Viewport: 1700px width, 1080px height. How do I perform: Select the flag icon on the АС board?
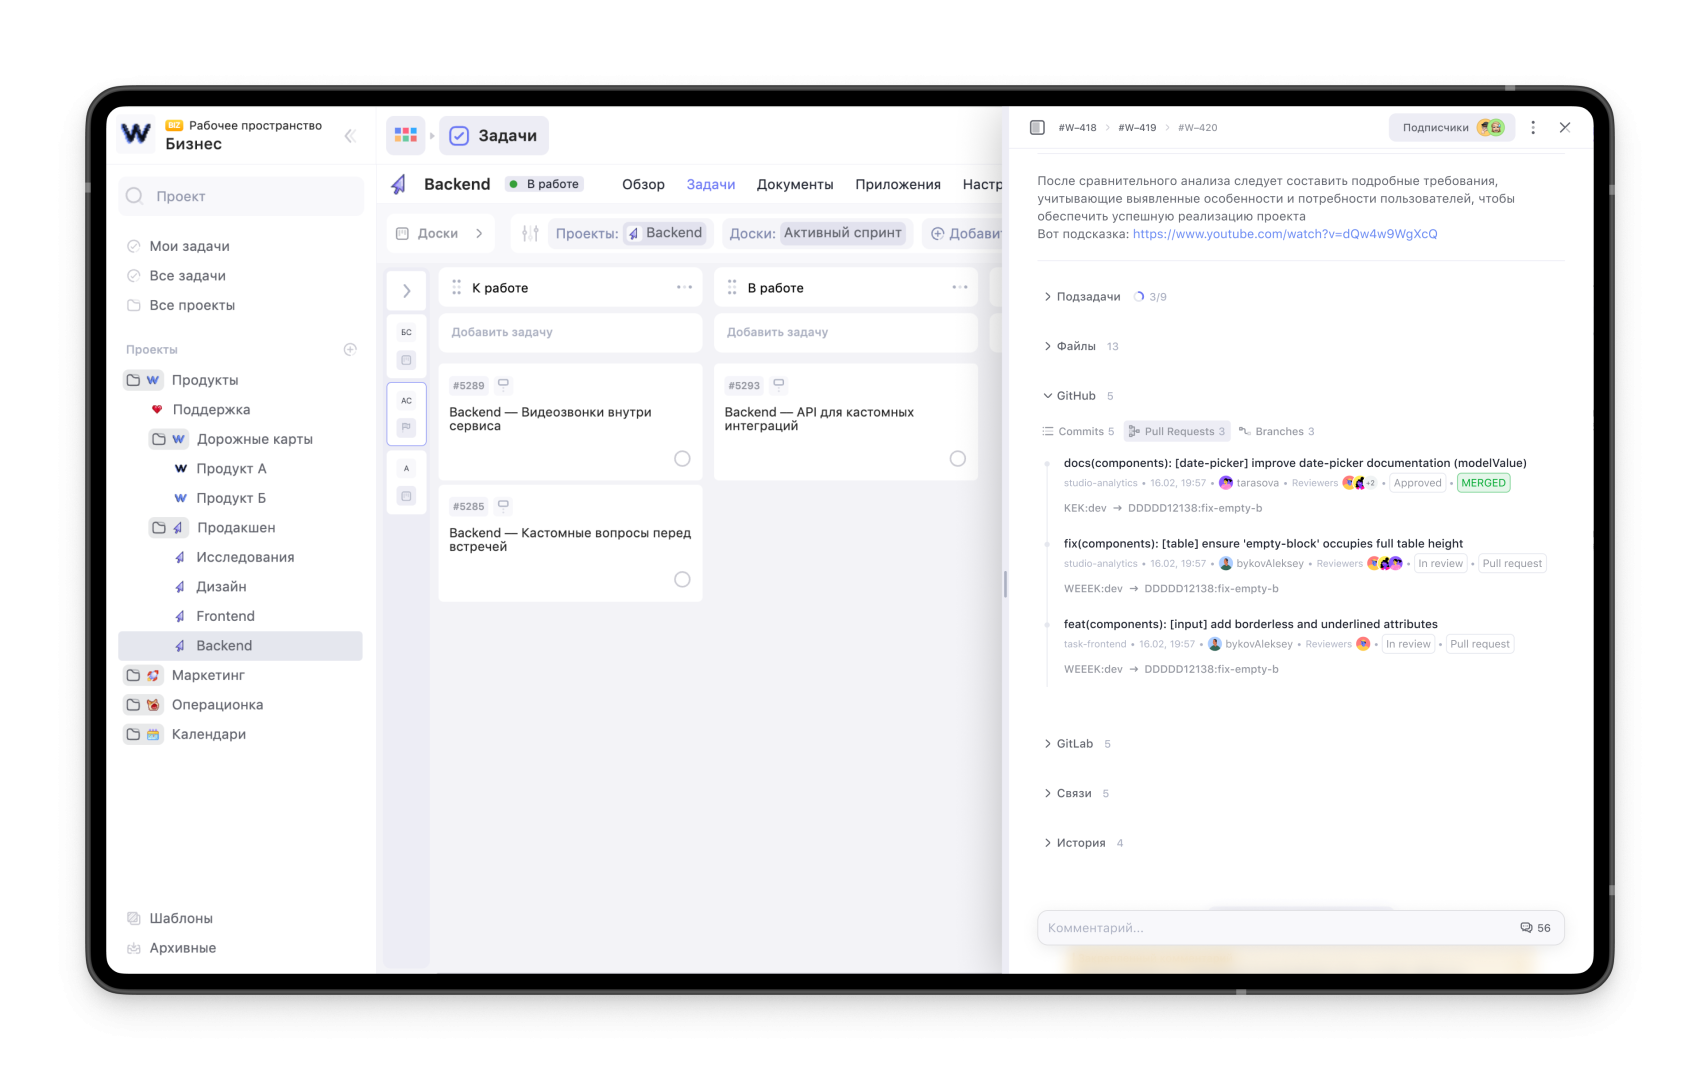click(x=406, y=427)
